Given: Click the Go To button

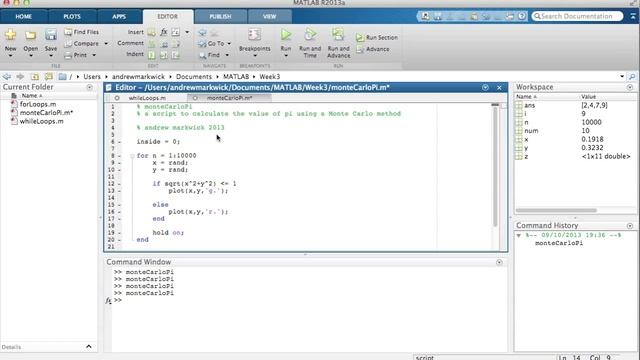Looking at the screenshot, I should coord(211,43).
